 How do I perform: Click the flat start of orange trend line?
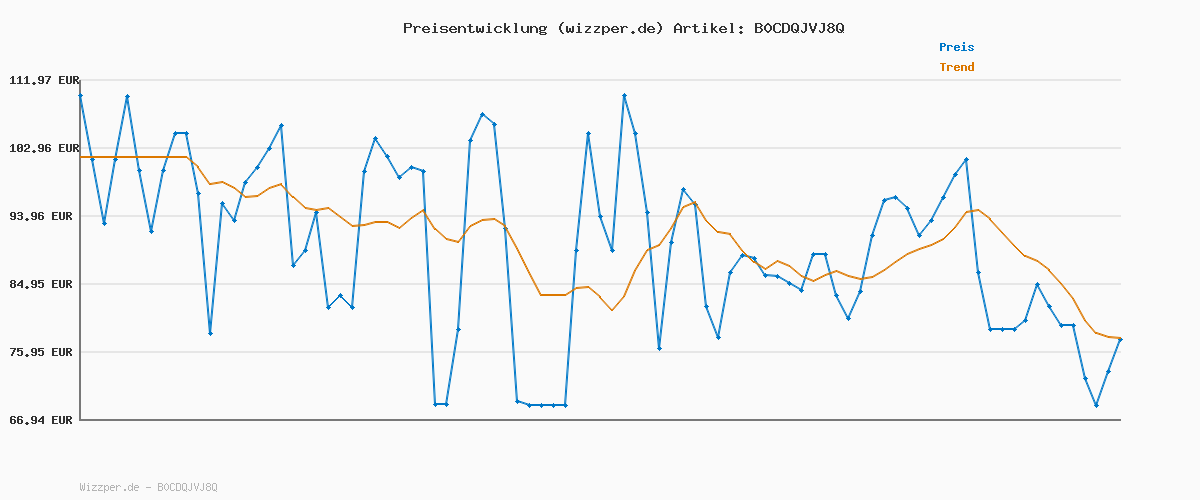click(x=130, y=157)
